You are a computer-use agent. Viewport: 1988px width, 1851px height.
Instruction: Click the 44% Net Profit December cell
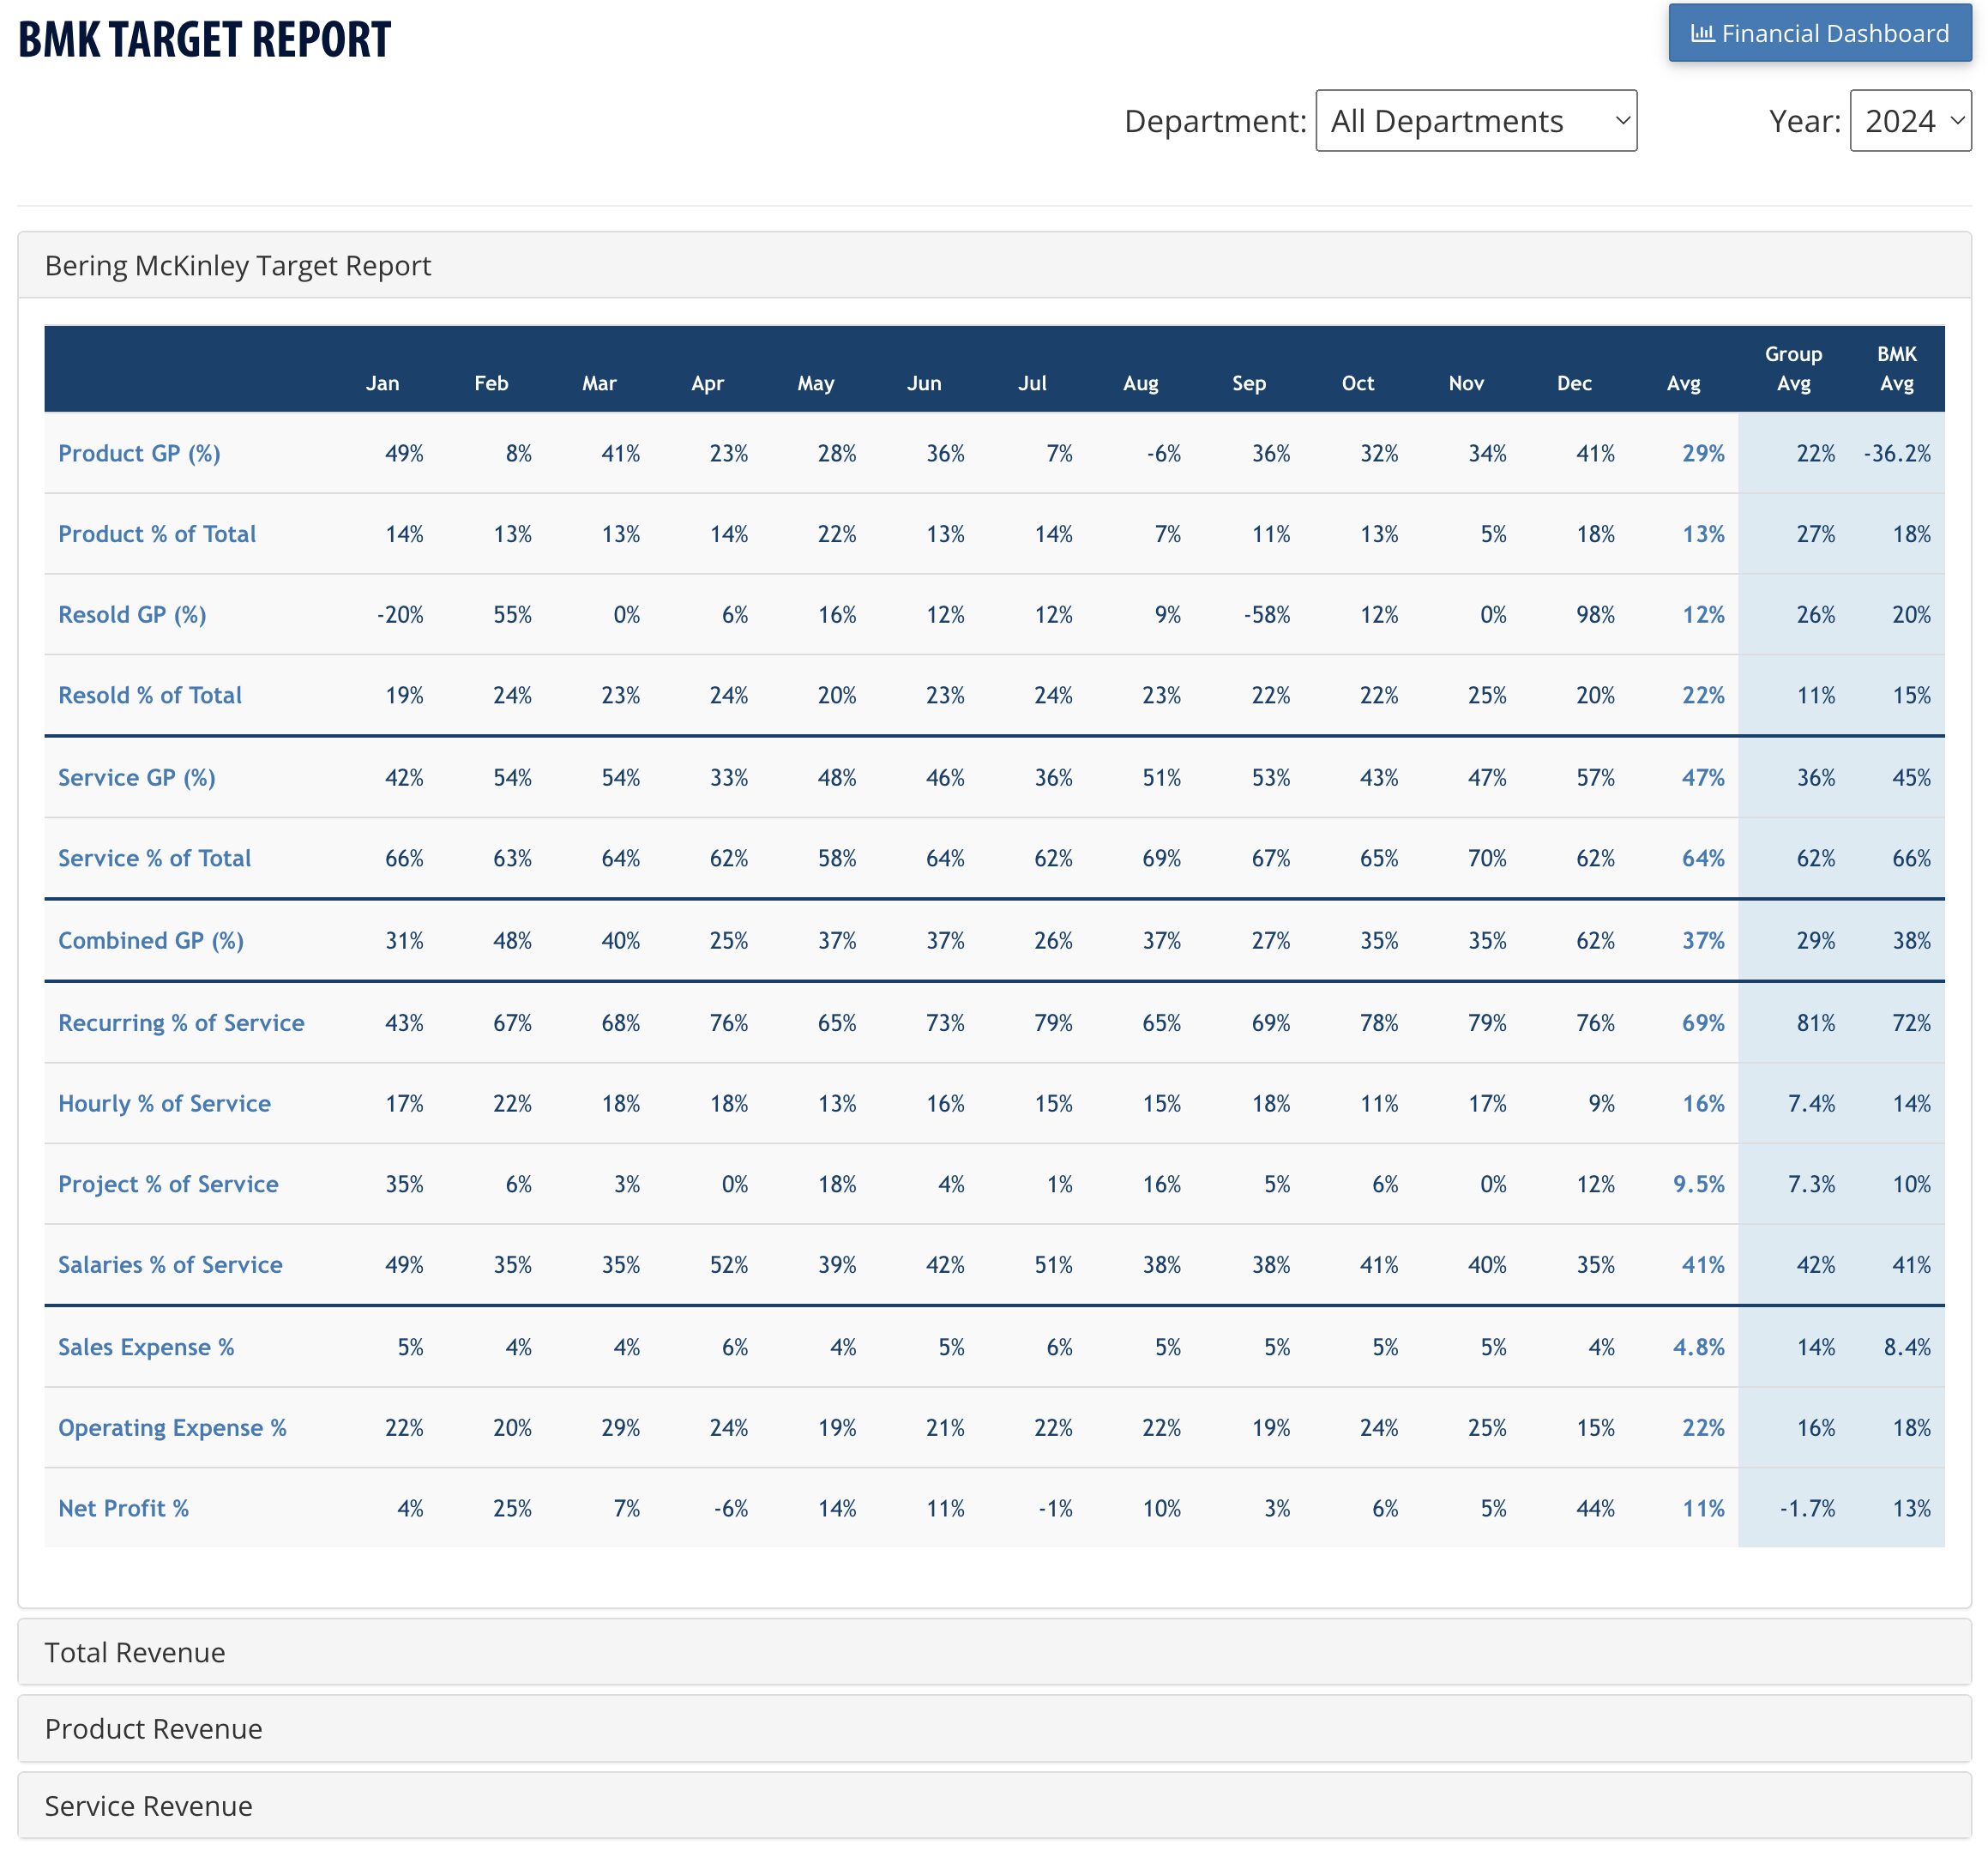pyautogui.click(x=1595, y=1509)
